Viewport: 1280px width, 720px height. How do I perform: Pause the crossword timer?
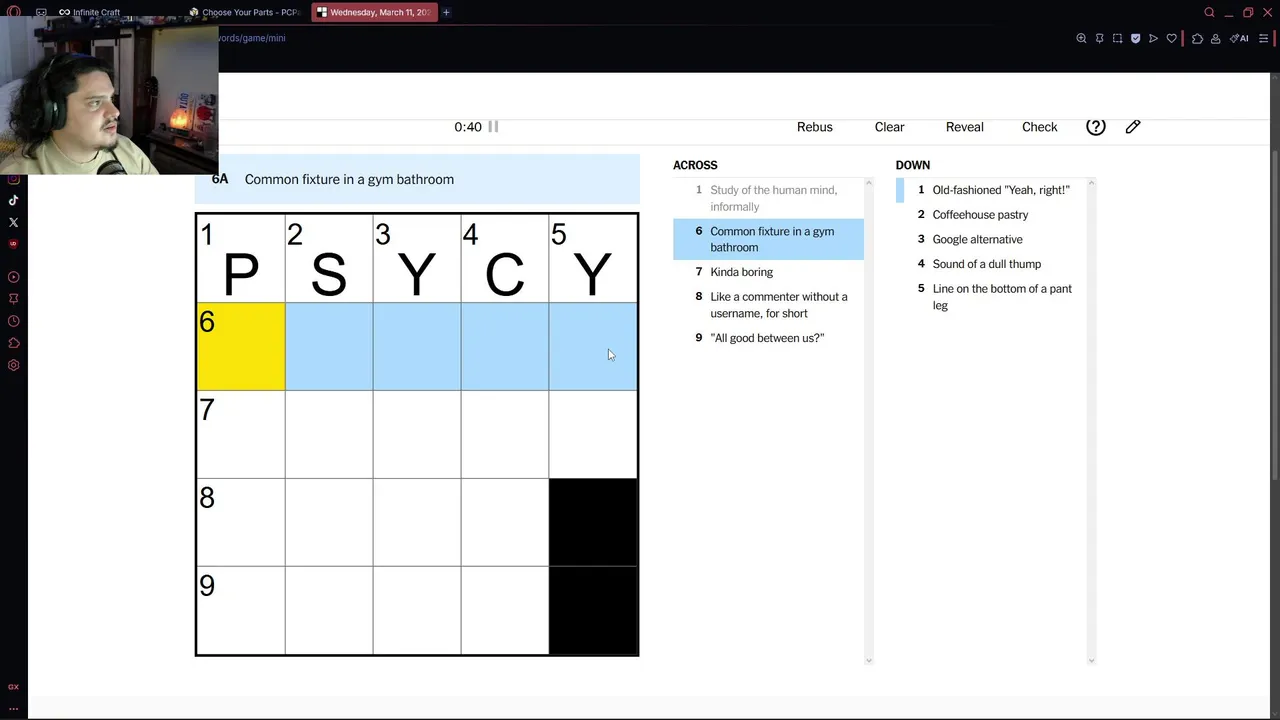click(493, 127)
